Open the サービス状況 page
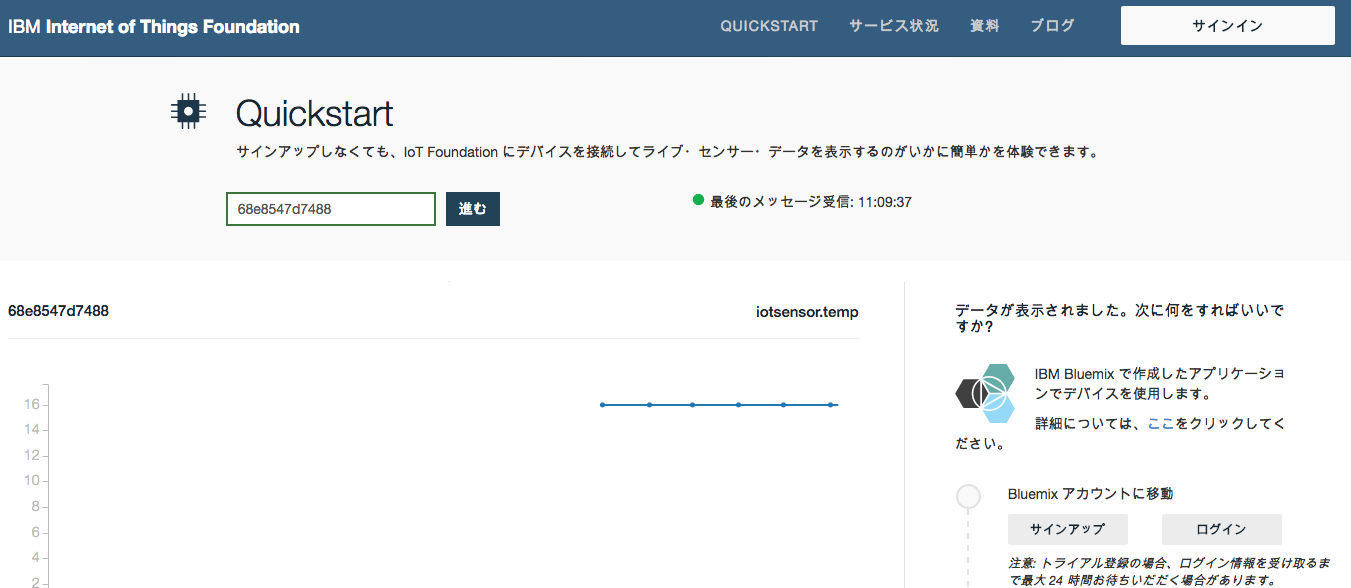1351x588 pixels. (892, 26)
